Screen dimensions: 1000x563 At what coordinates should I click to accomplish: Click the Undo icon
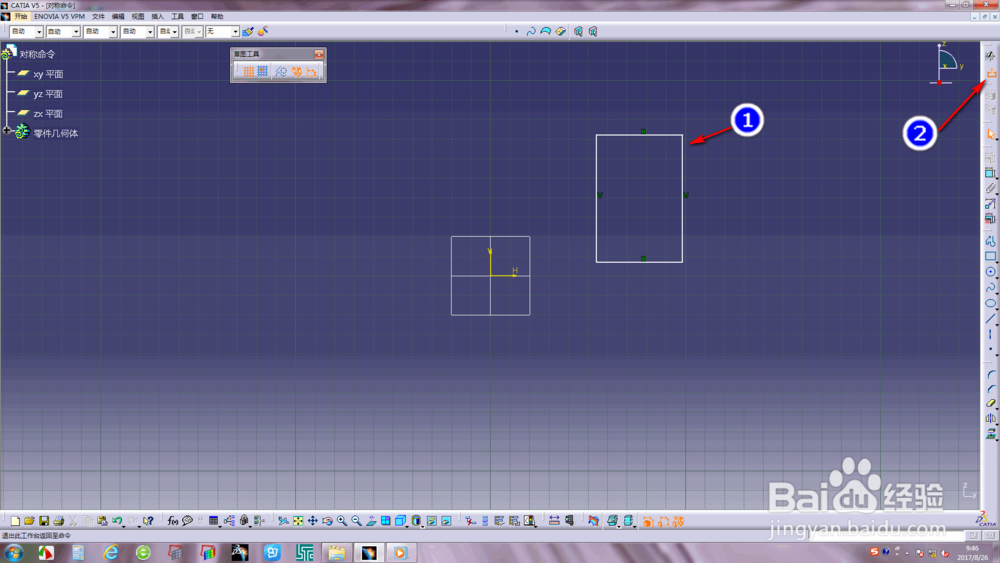117,521
